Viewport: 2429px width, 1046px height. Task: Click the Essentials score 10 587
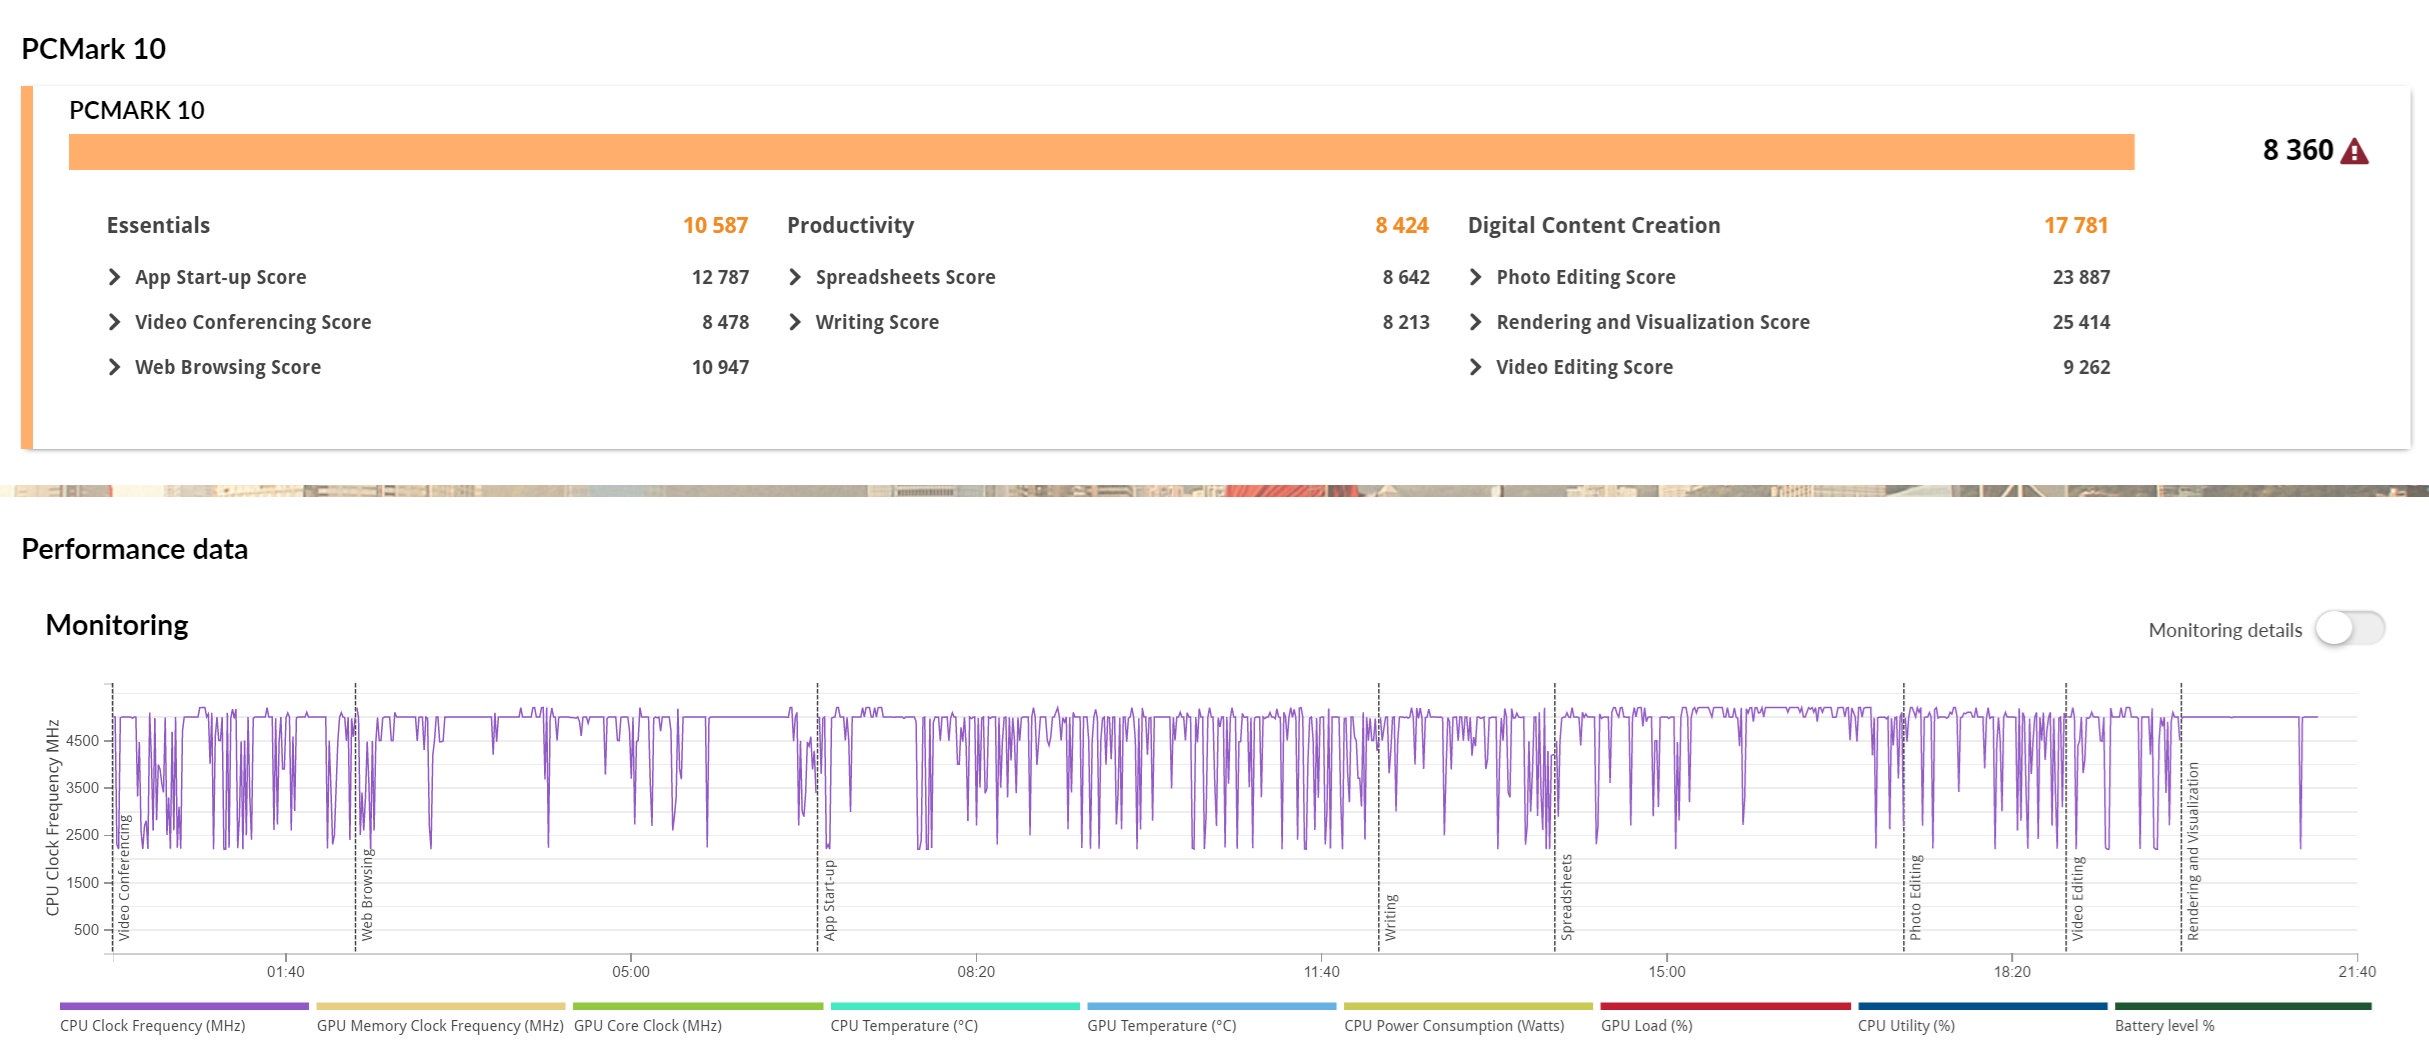[715, 225]
